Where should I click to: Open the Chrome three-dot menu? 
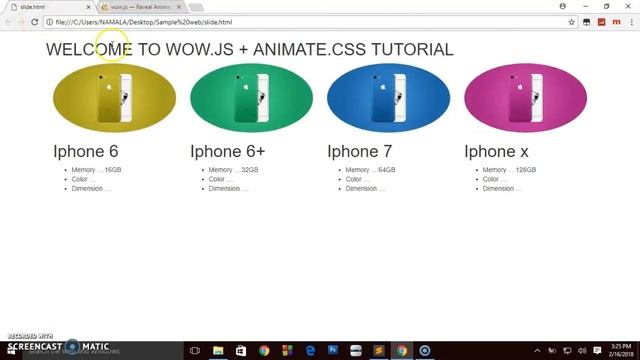coord(631,22)
